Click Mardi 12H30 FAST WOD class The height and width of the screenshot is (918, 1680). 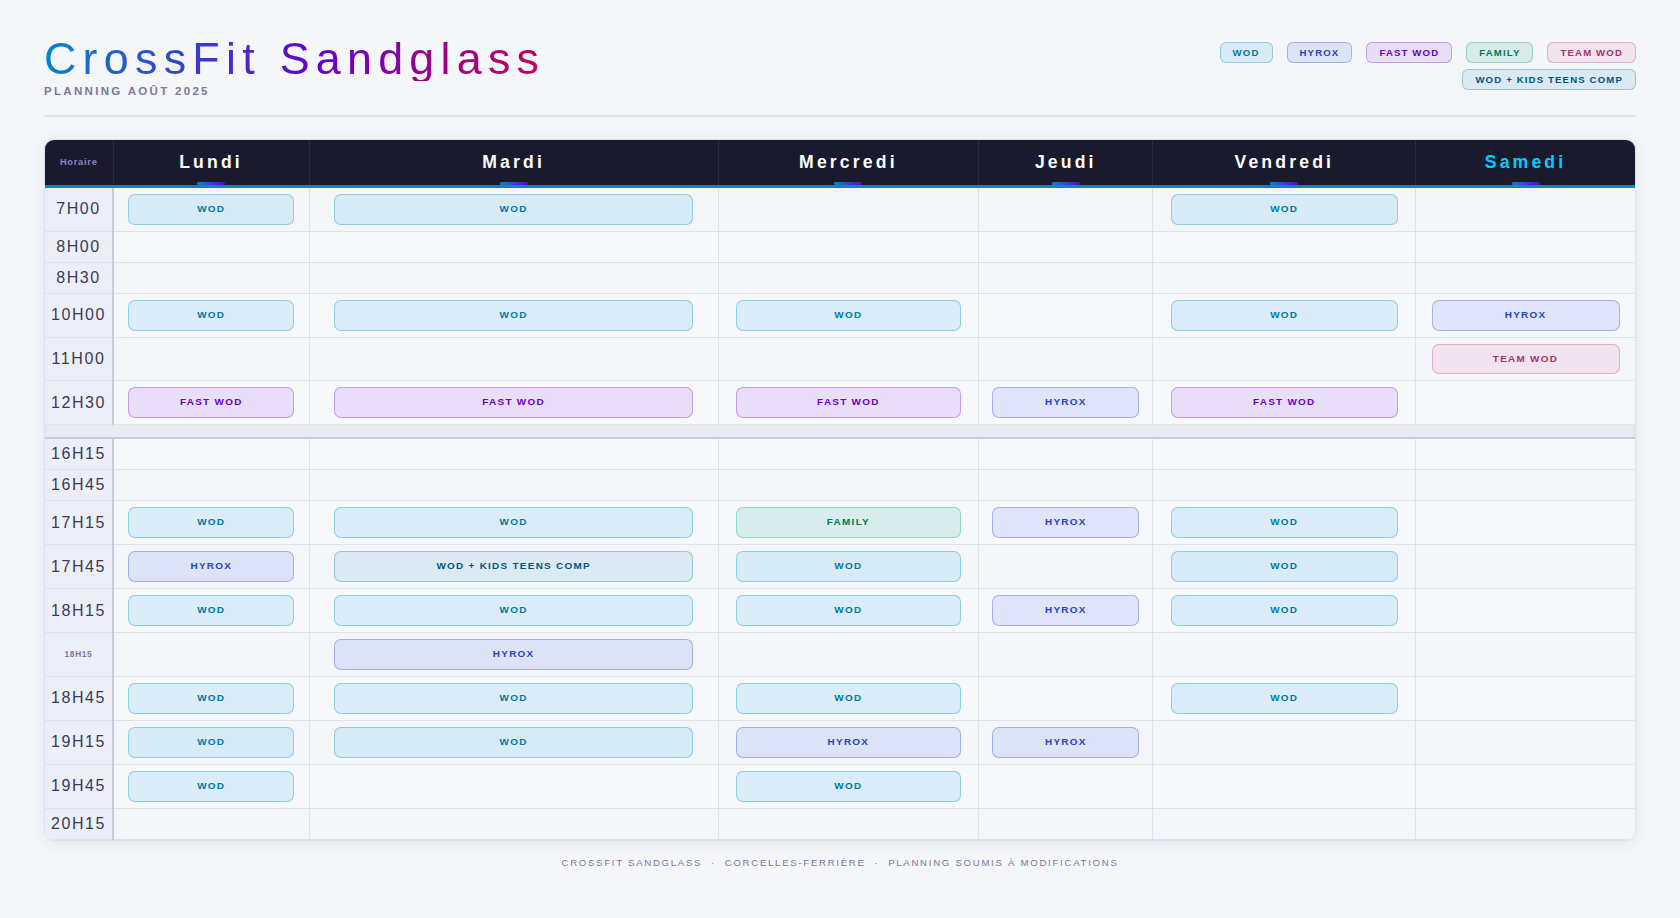[513, 403]
